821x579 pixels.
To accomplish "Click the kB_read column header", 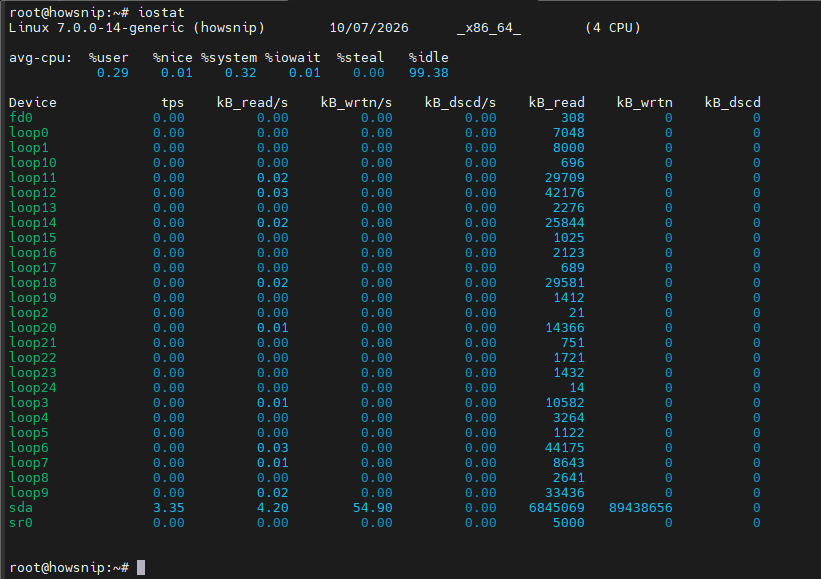I will tap(557, 103).
